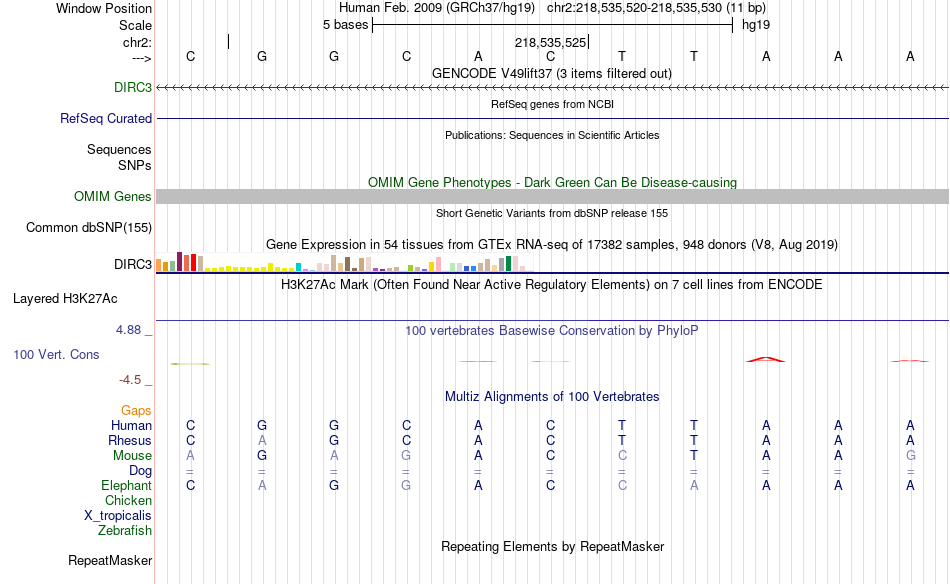The height and width of the screenshot is (584, 950).
Task: Click 100 vertebrates Basewise Conservation by PhyloP
Action: pyautogui.click(x=552, y=331)
